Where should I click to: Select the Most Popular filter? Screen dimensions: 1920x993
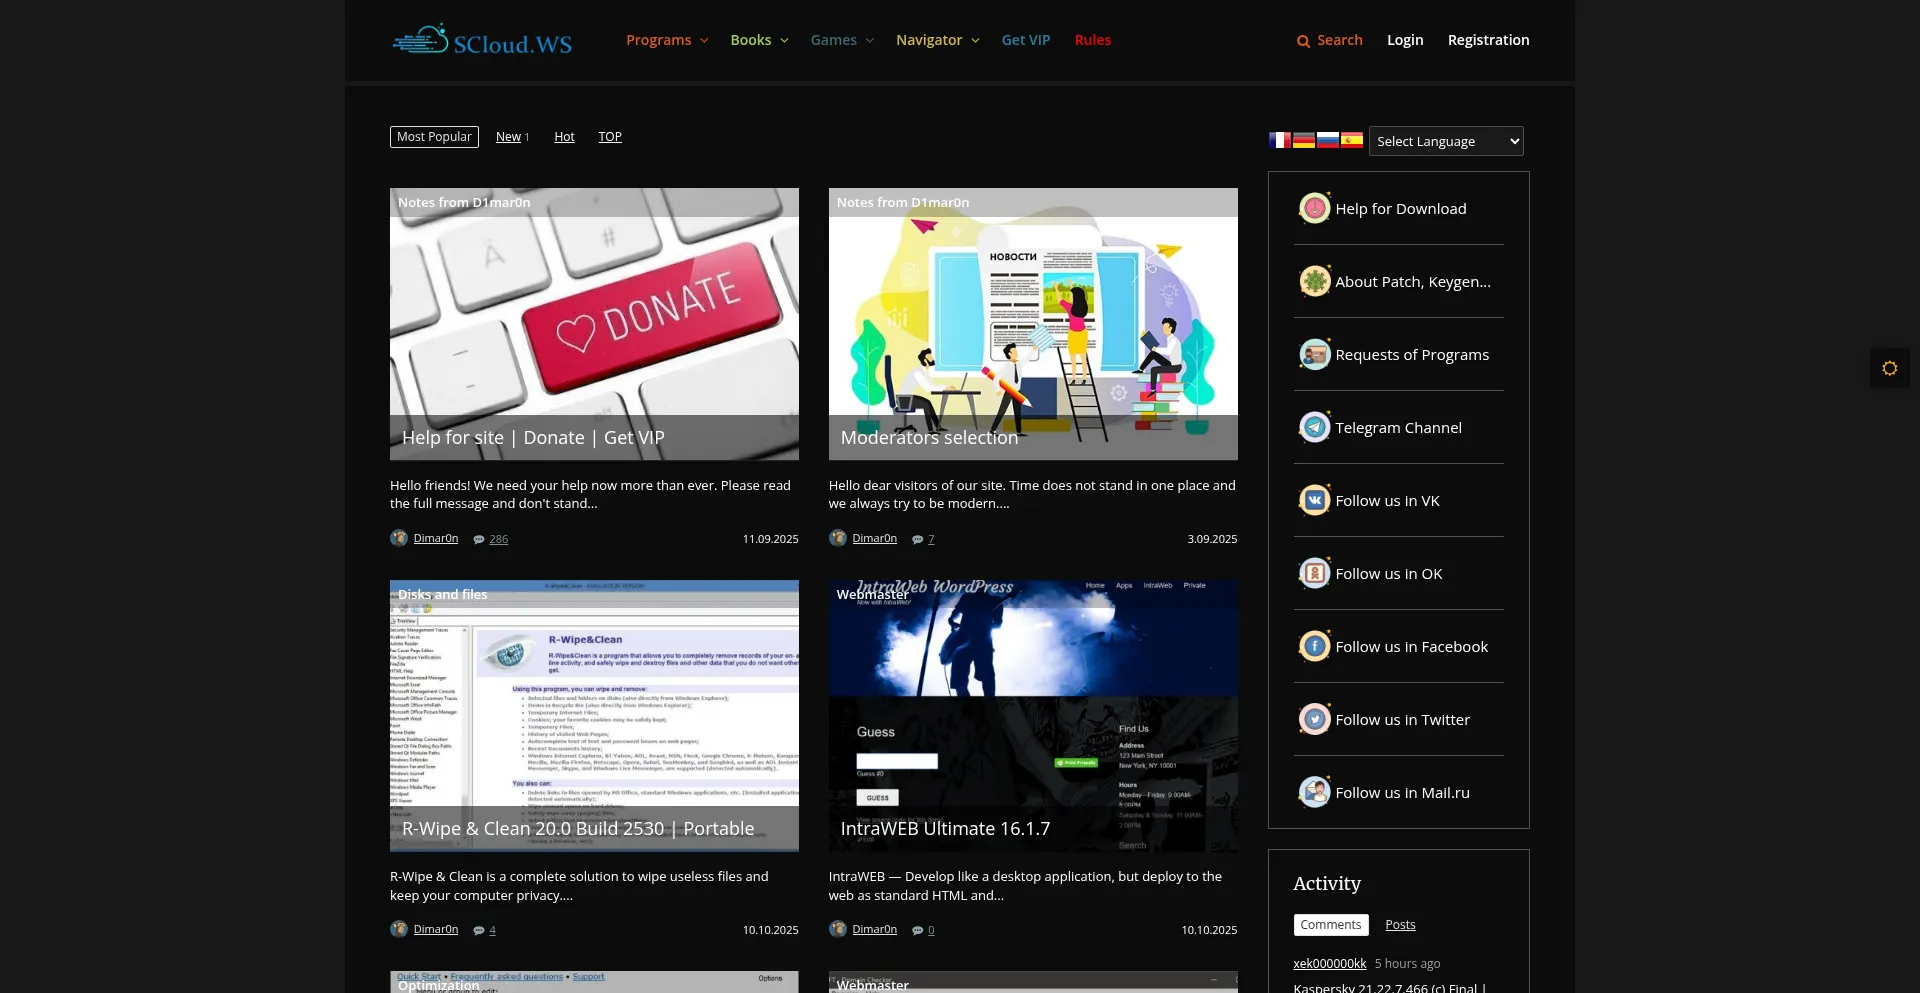(434, 137)
